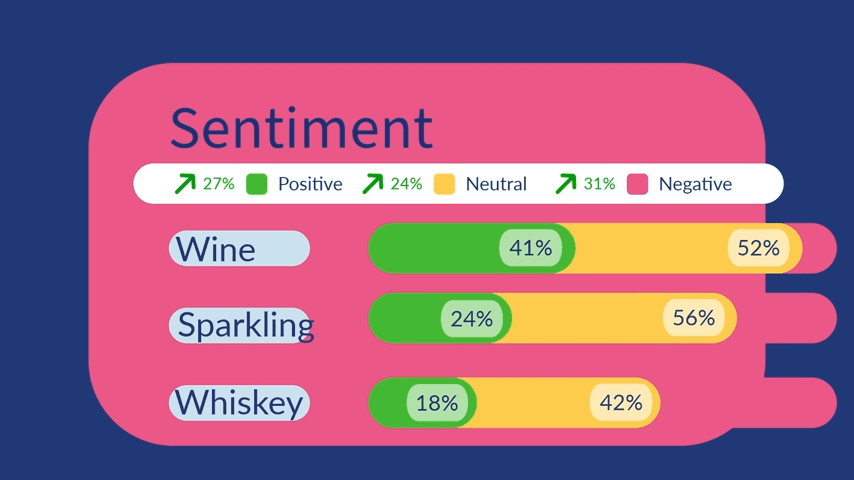Screen dimensions: 854x480
Task: Select the pink Negative legend swatch
Action: (638, 184)
